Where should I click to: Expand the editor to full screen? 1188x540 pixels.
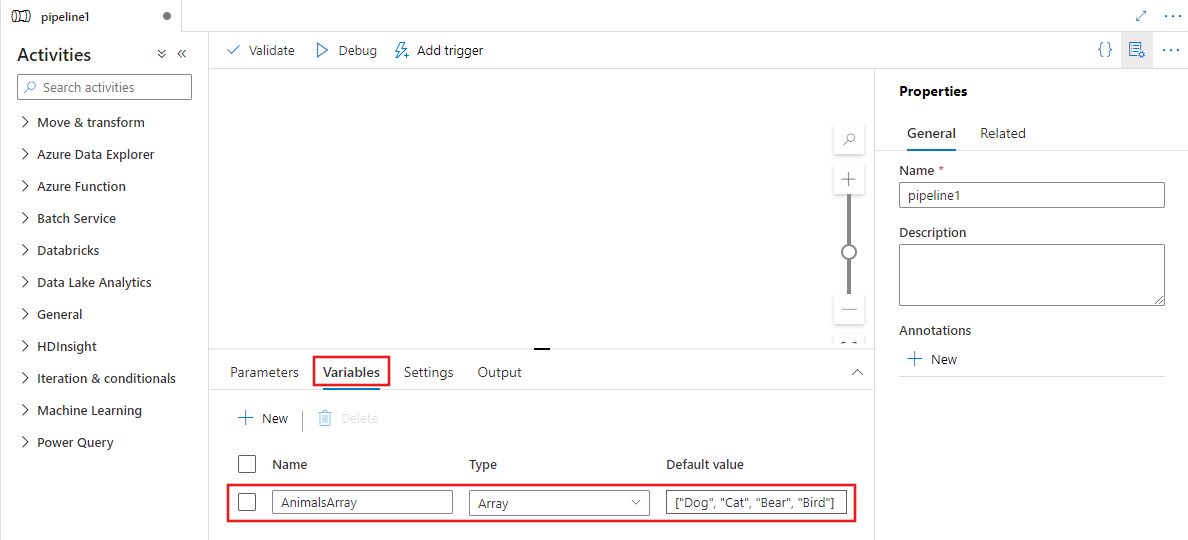pyautogui.click(x=1142, y=16)
